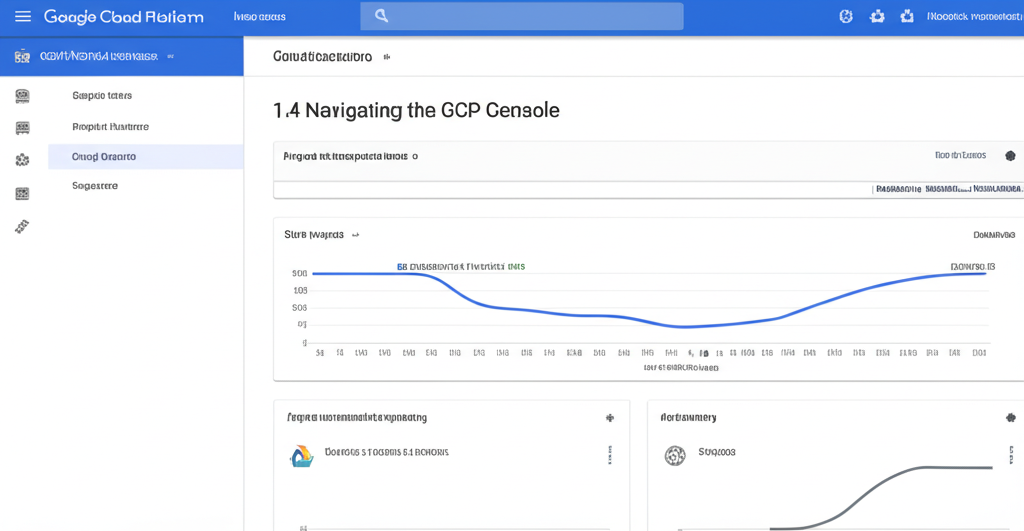The width and height of the screenshot is (1024, 531).
Task: Click the gear icon on bottom-right card
Action: pyautogui.click(x=1010, y=417)
